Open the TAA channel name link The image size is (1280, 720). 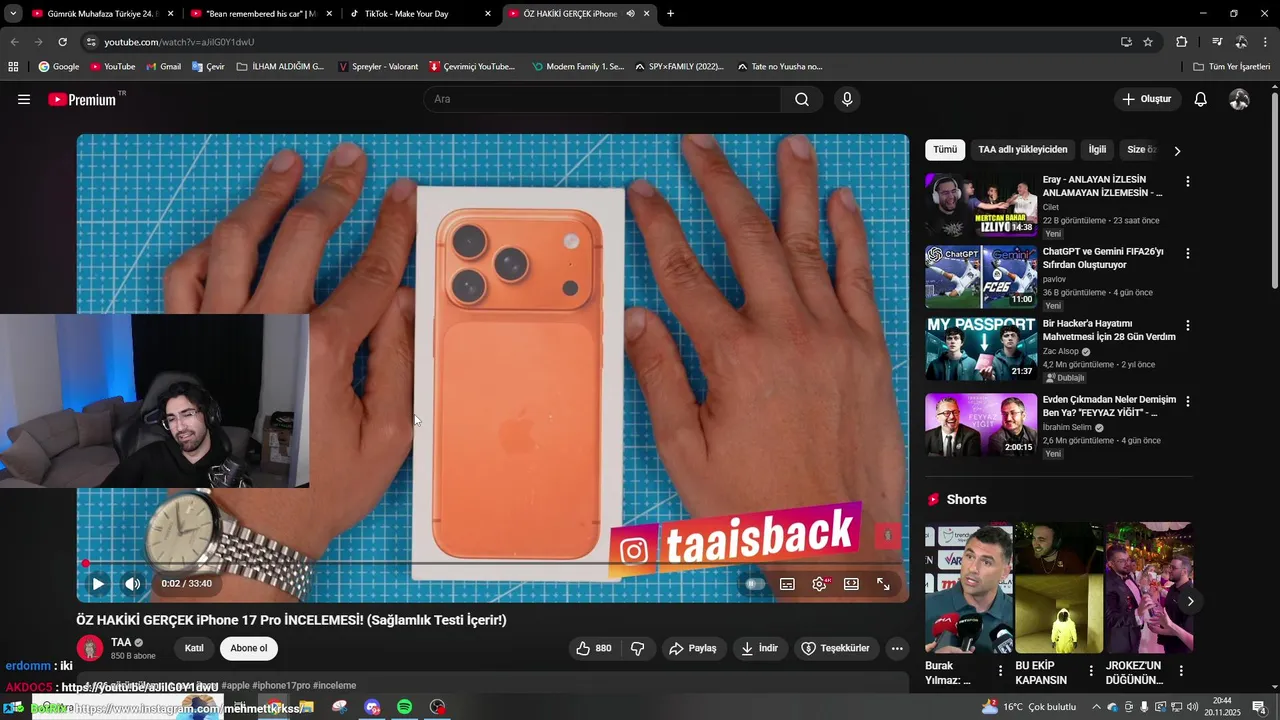click(121, 642)
